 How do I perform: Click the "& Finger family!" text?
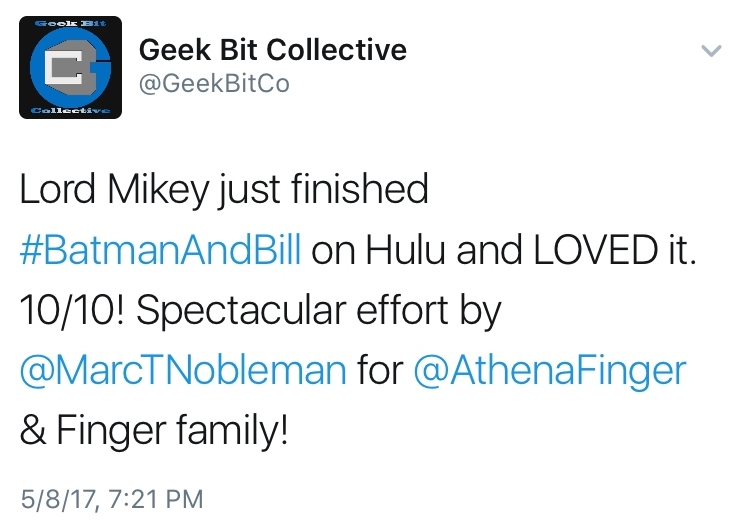coord(154,432)
